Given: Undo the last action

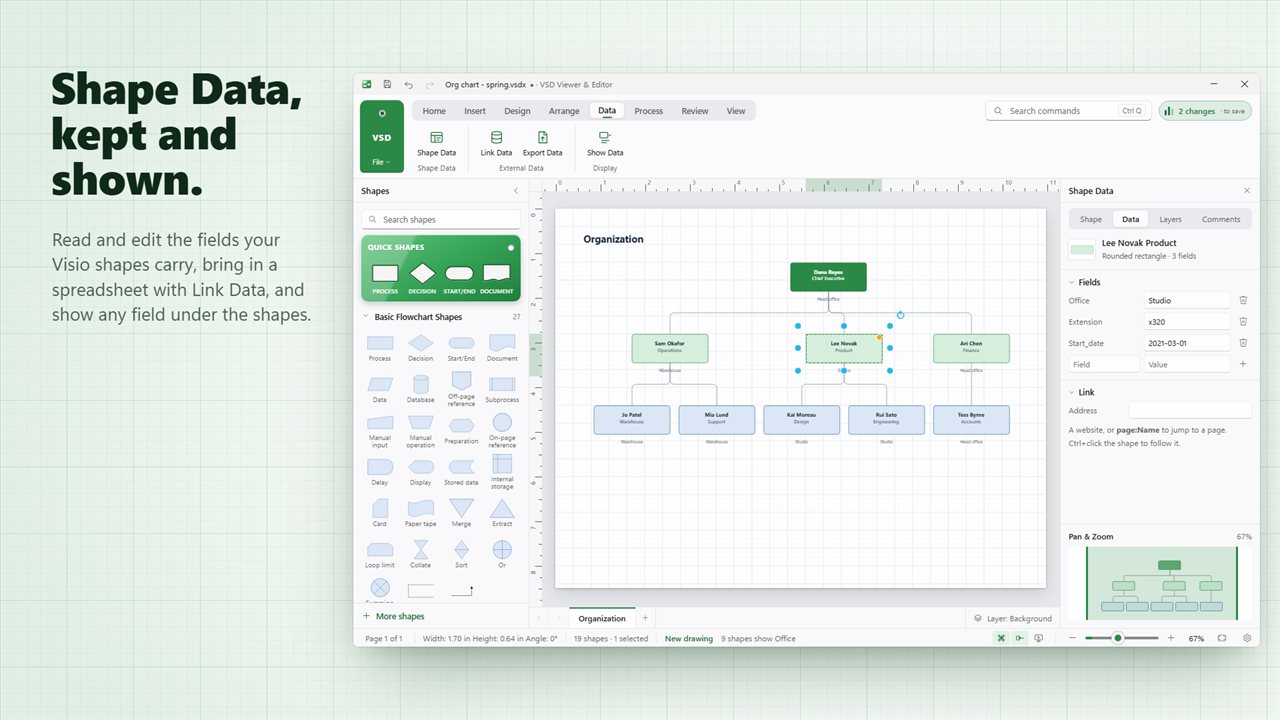Looking at the screenshot, I should click(408, 85).
